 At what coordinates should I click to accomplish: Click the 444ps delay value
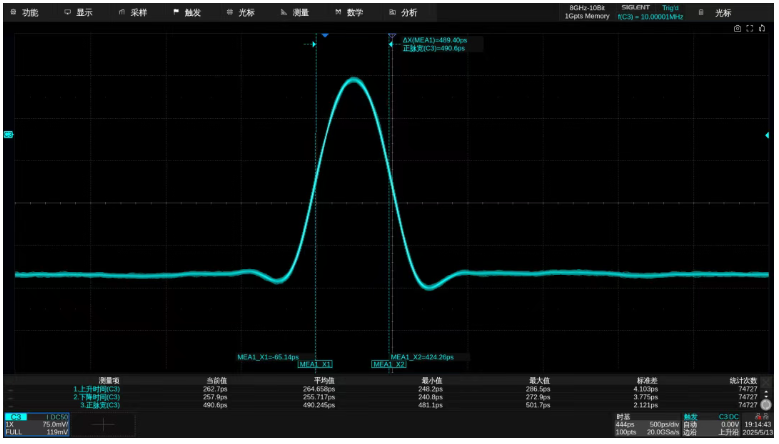click(x=625, y=425)
